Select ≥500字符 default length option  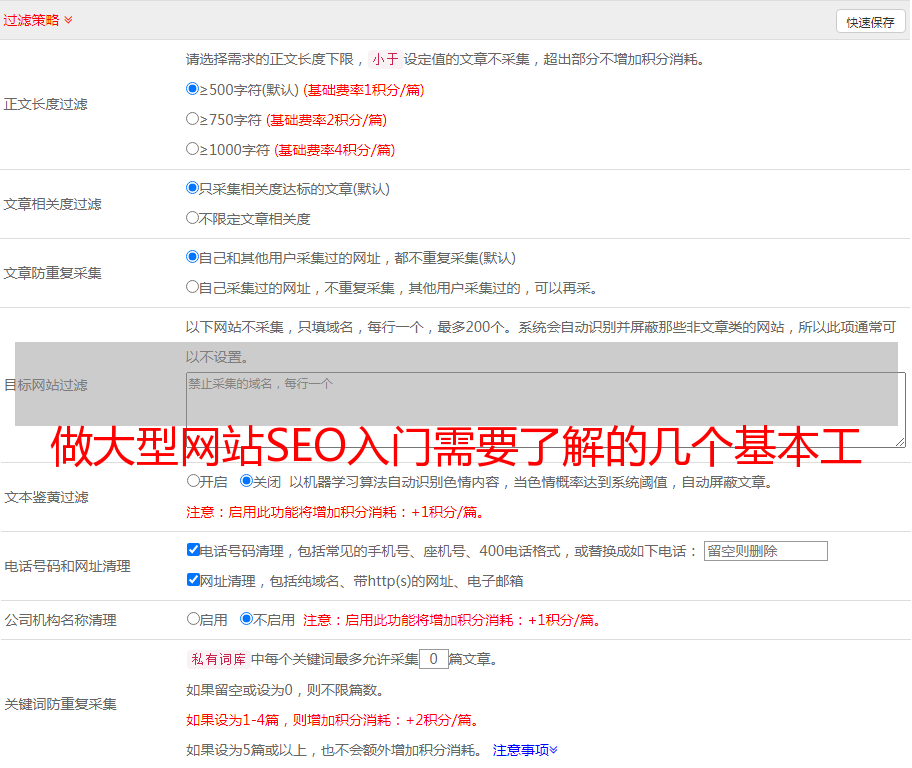pos(193,89)
